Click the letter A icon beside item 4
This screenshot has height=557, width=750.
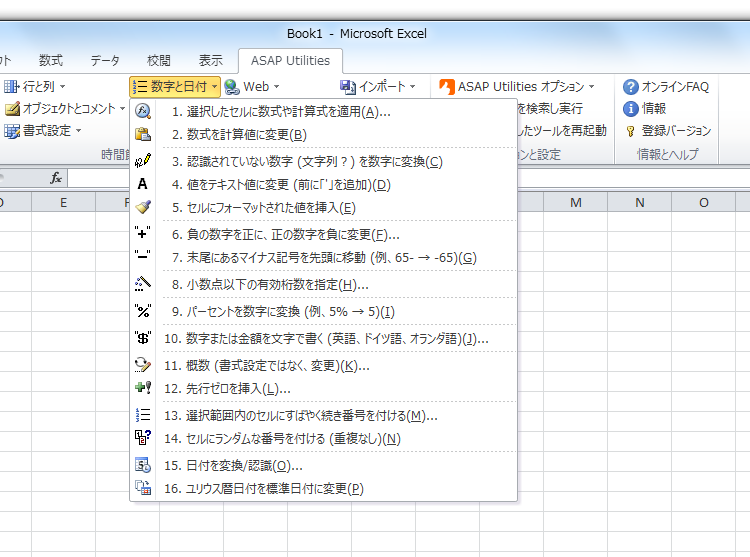143,184
